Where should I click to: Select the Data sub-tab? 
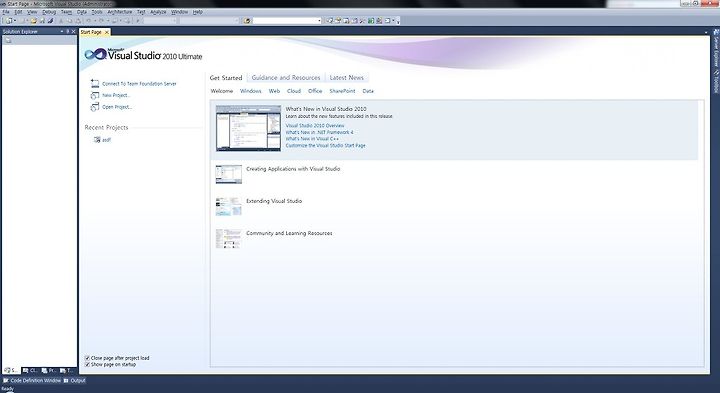(x=368, y=91)
